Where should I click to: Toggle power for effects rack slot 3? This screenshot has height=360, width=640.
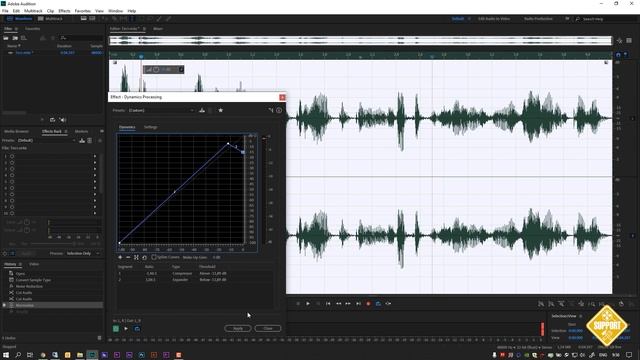(x=12, y=169)
